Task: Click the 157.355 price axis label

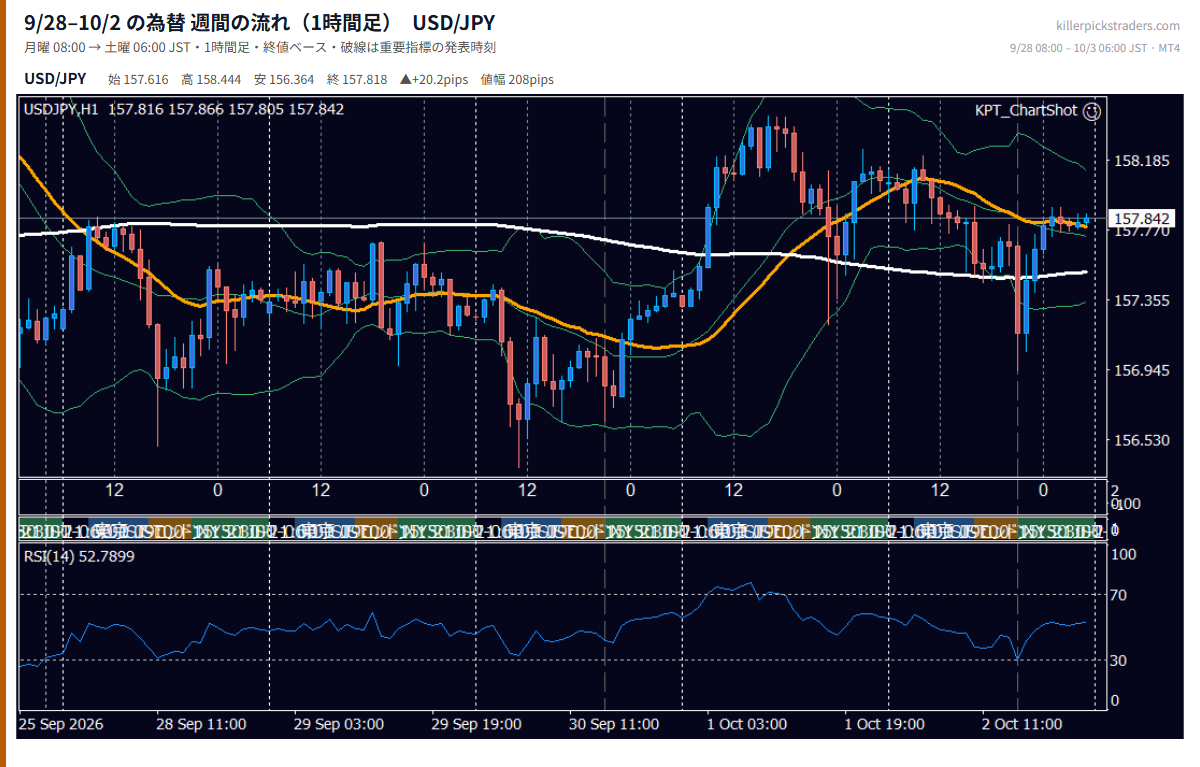Action: tap(1141, 301)
